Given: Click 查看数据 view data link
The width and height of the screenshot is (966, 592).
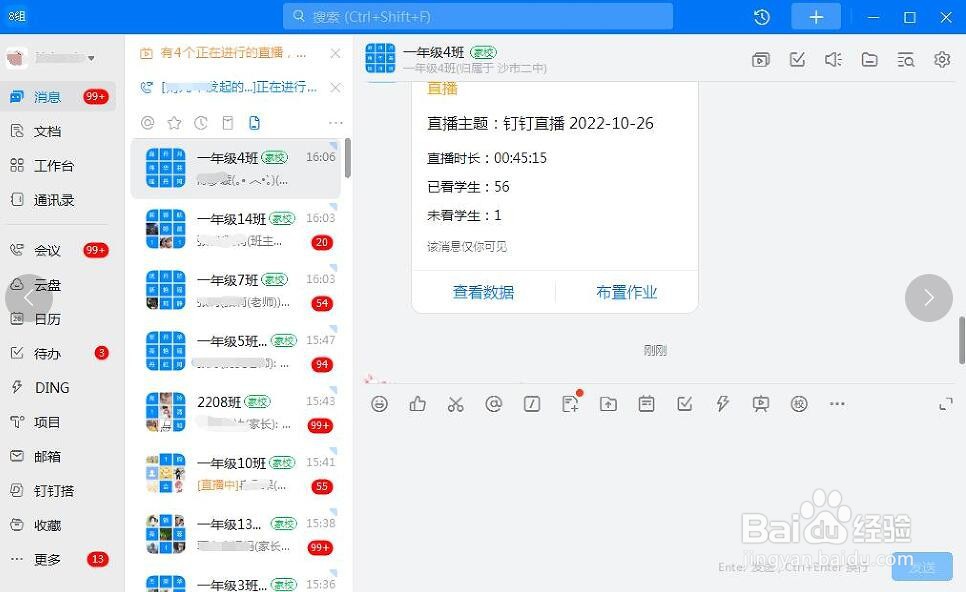Looking at the screenshot, I should pyautogui.click(x=483, y=292).
